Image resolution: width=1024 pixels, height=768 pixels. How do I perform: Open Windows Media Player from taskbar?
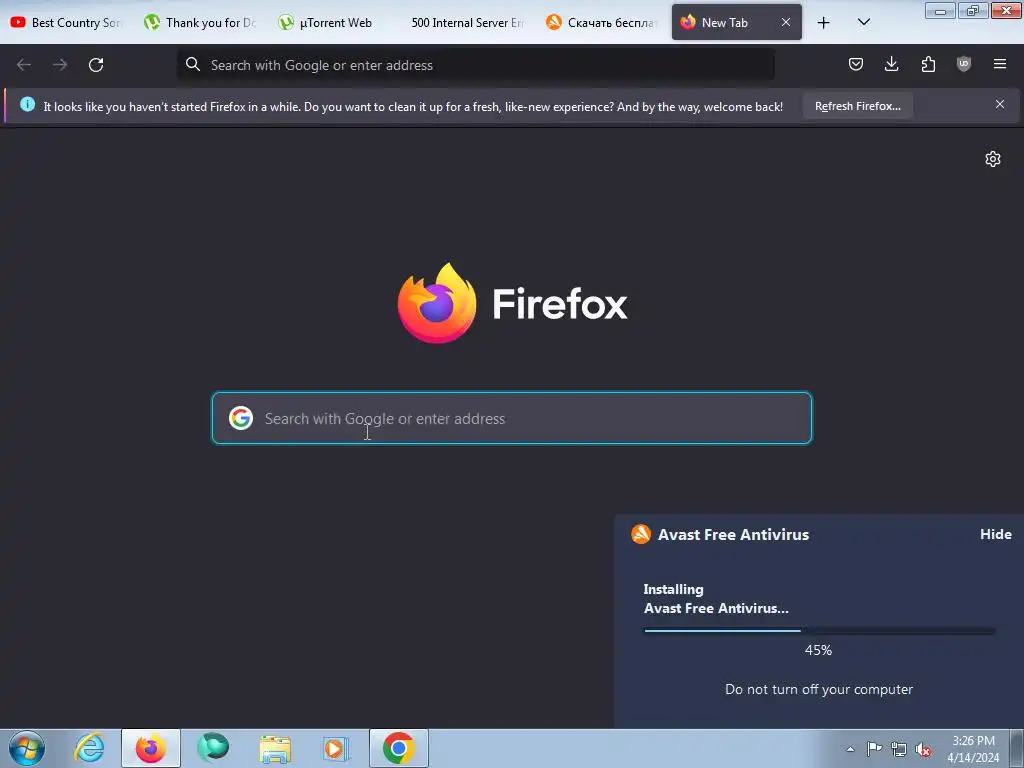336,748
